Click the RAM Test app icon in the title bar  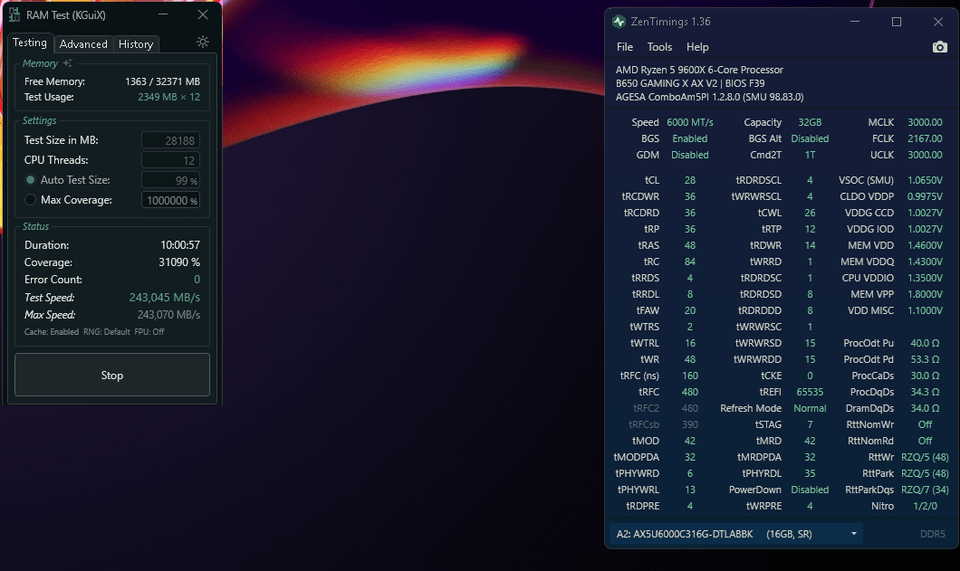[x=16, y=15]
